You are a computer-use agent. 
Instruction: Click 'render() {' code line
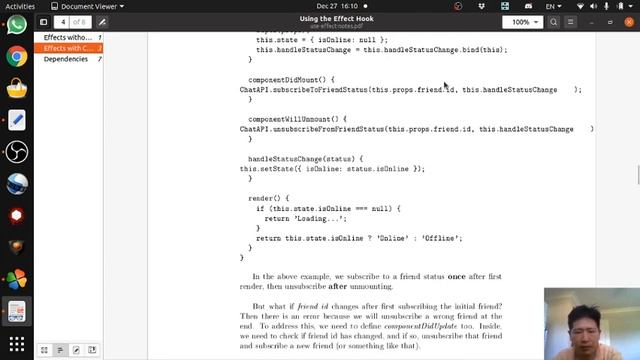(269, 198)
